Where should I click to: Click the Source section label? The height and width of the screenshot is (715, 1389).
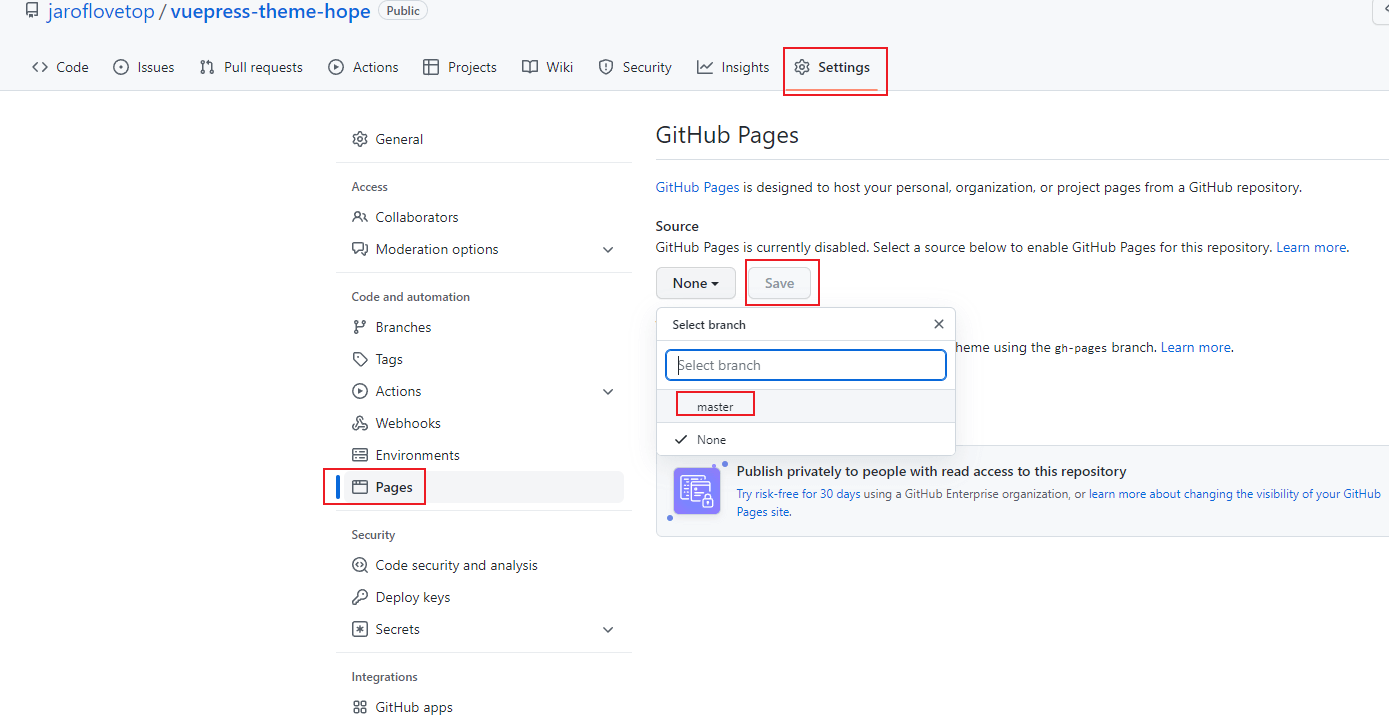tap(677, 226)
